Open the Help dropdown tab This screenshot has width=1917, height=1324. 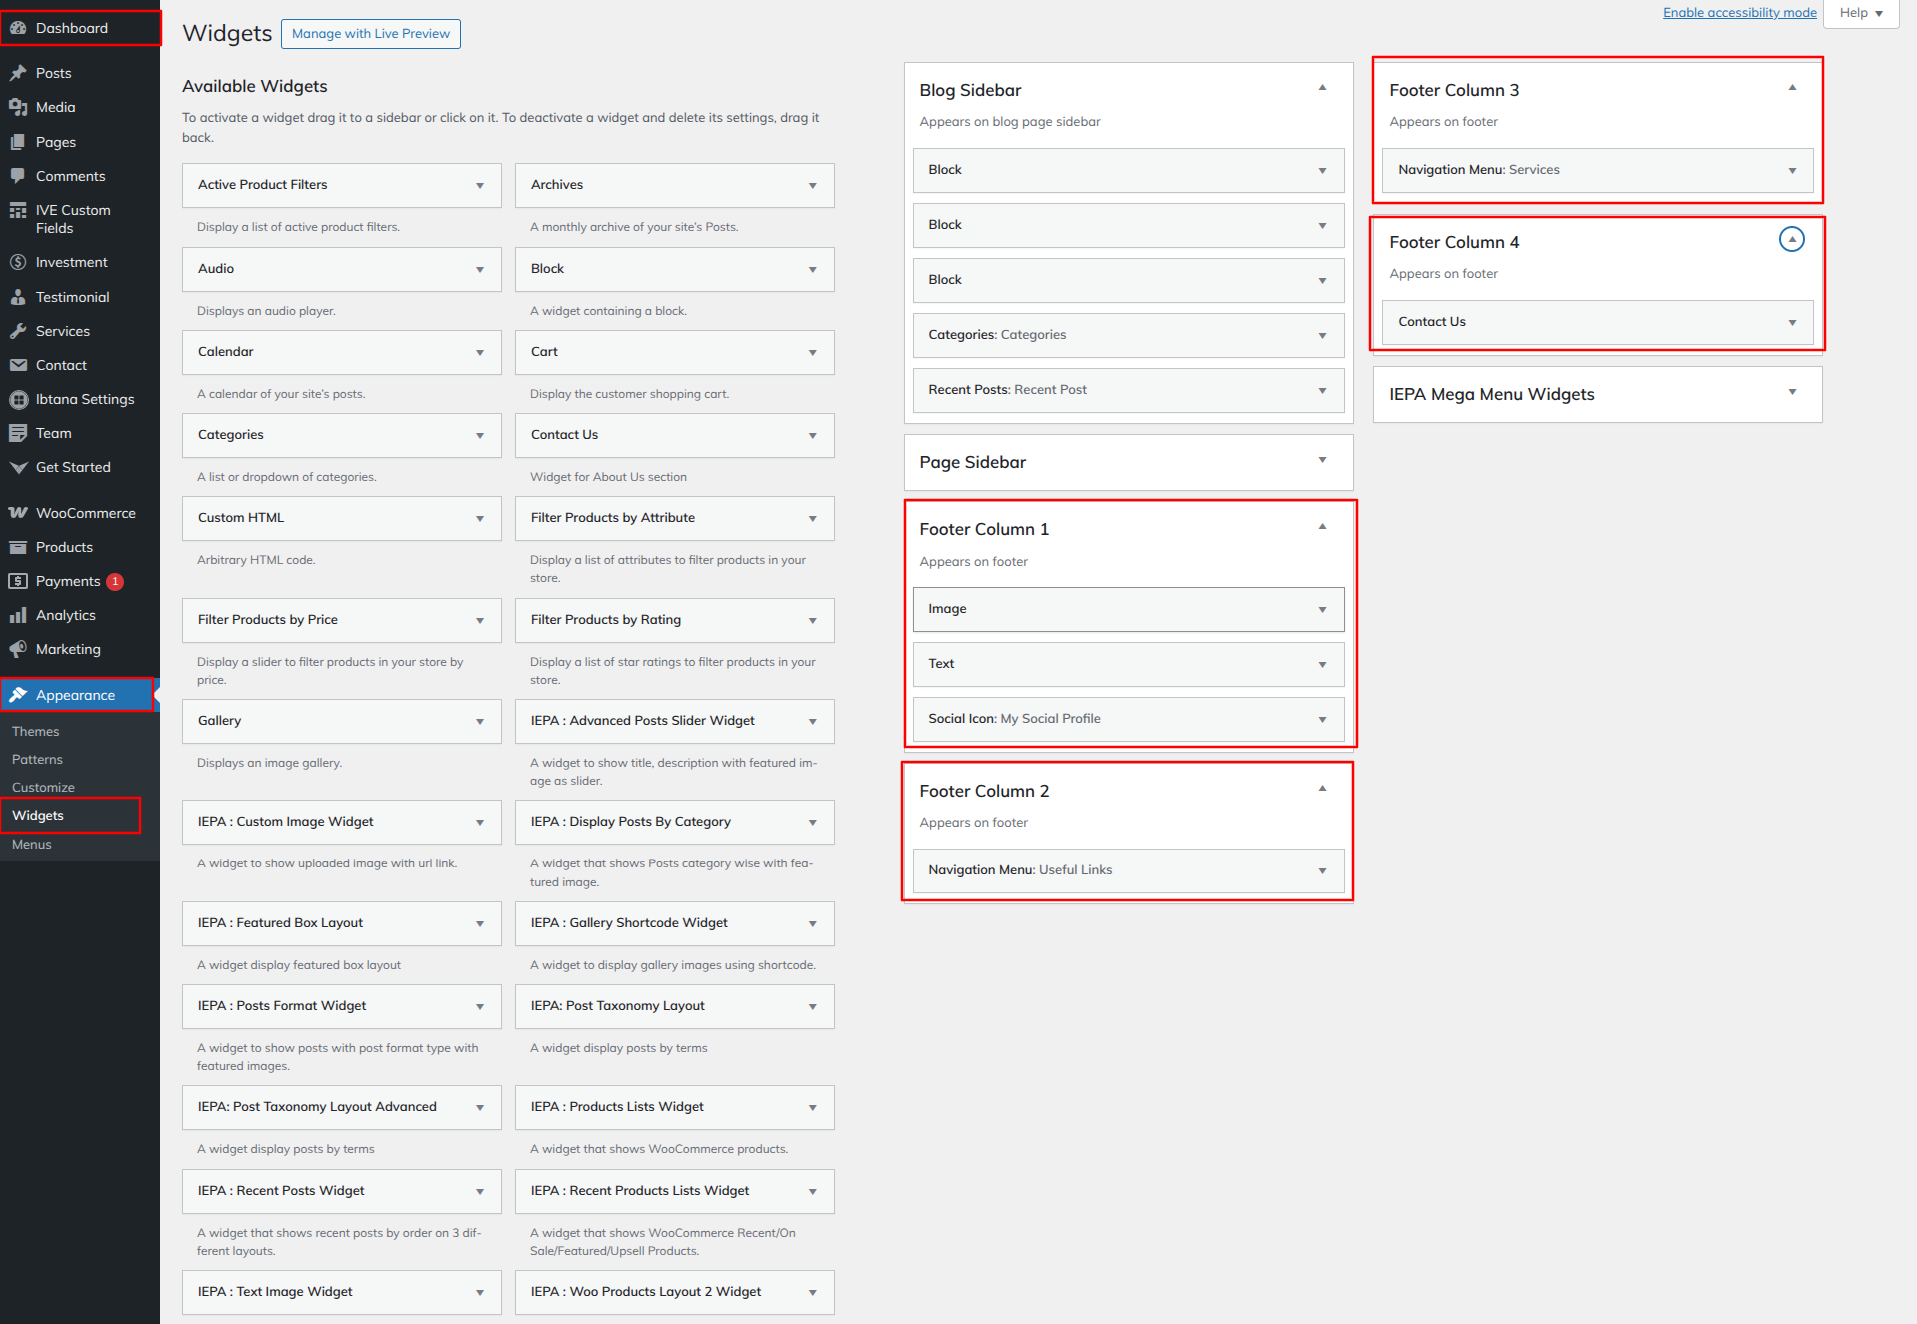tap(1860, 13)
